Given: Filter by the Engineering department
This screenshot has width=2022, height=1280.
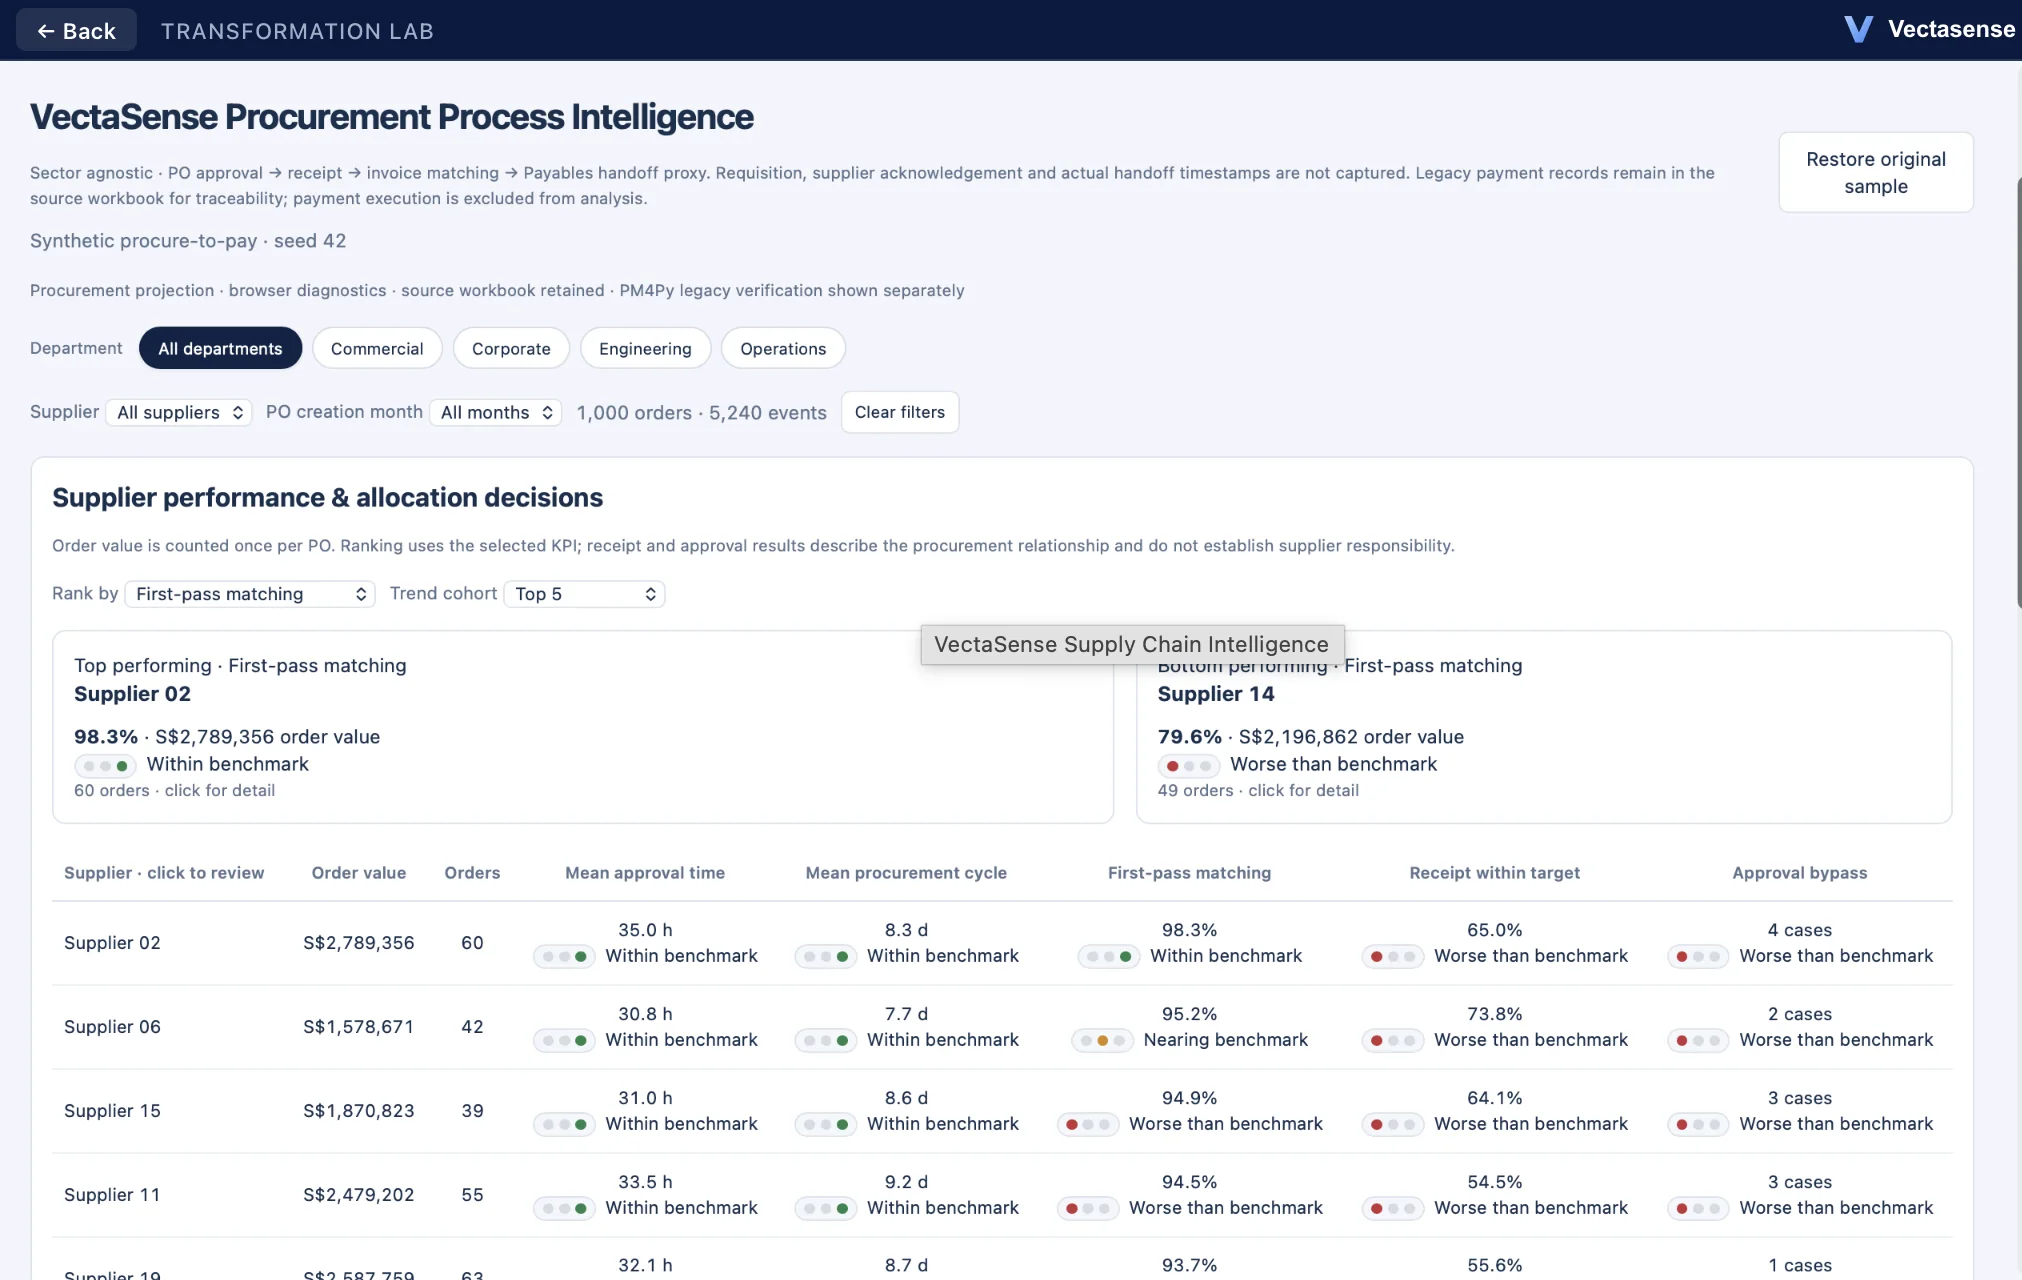Looking at the screenshot, I should (645, 348).
